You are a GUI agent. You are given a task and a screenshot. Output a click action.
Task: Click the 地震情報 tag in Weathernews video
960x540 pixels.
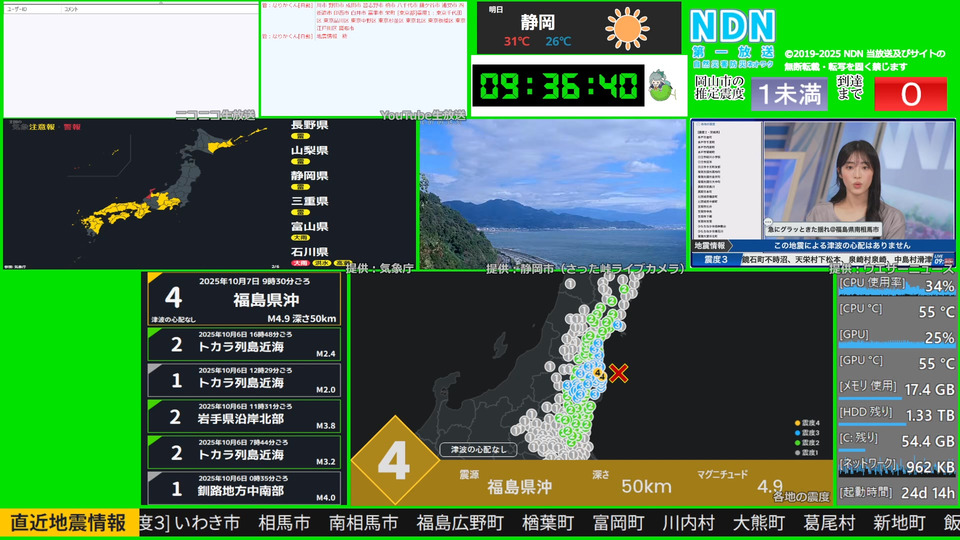[x=710, y=246]
